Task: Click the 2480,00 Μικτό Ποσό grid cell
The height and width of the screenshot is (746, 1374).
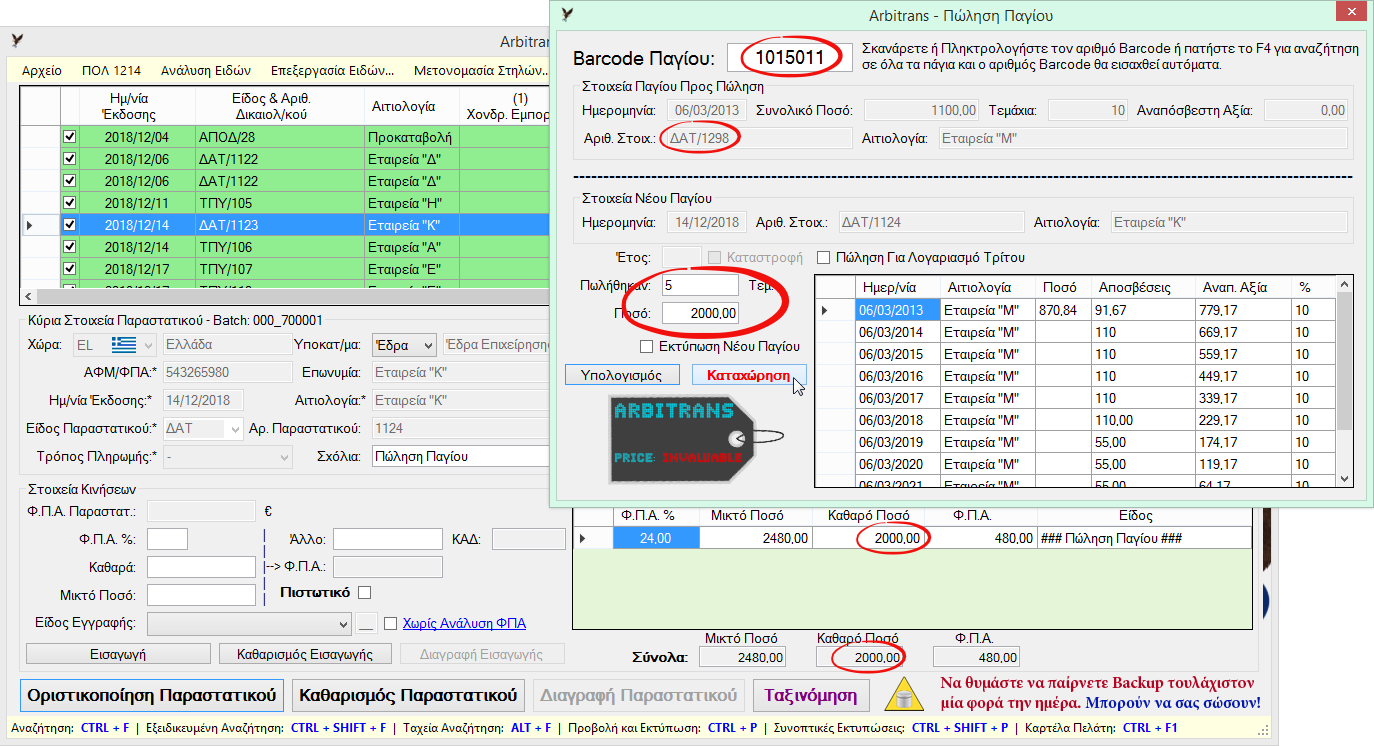Action: (755, 538)
